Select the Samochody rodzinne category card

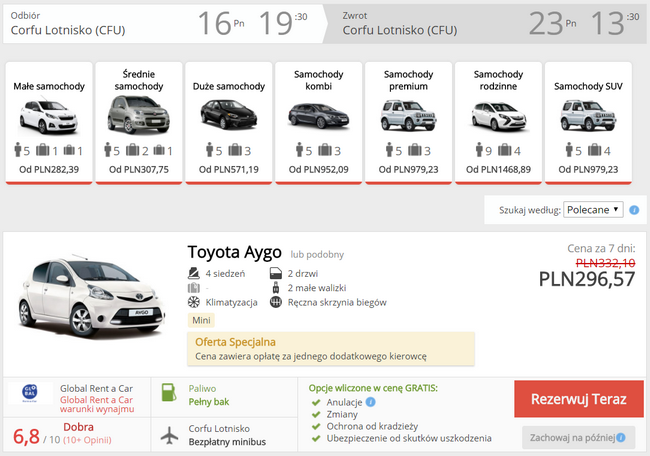point(498,123)
